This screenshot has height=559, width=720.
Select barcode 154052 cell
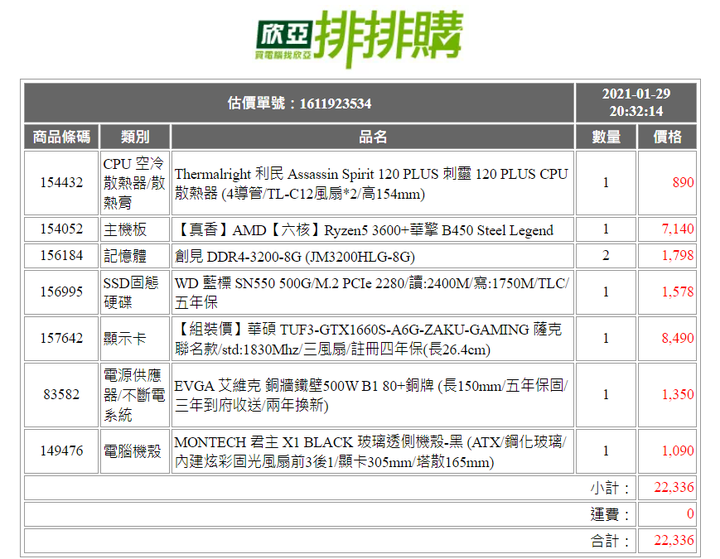tap(62, 229)
